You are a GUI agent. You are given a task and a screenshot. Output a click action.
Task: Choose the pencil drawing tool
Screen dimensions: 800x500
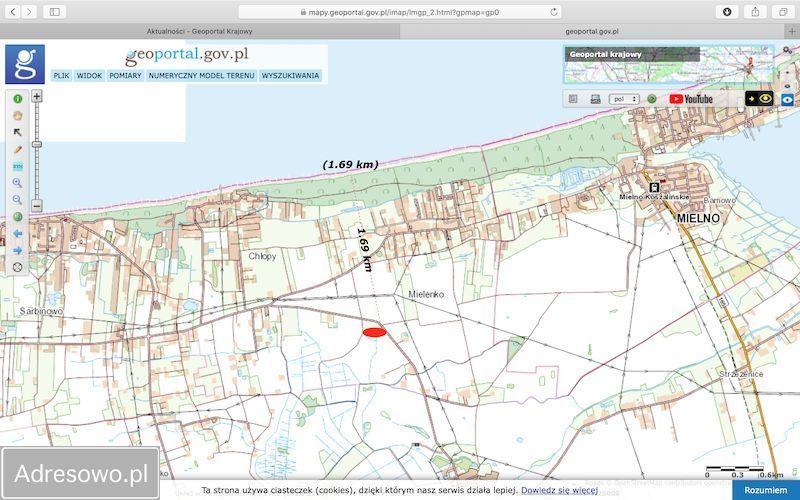click(x=17, y=149)
